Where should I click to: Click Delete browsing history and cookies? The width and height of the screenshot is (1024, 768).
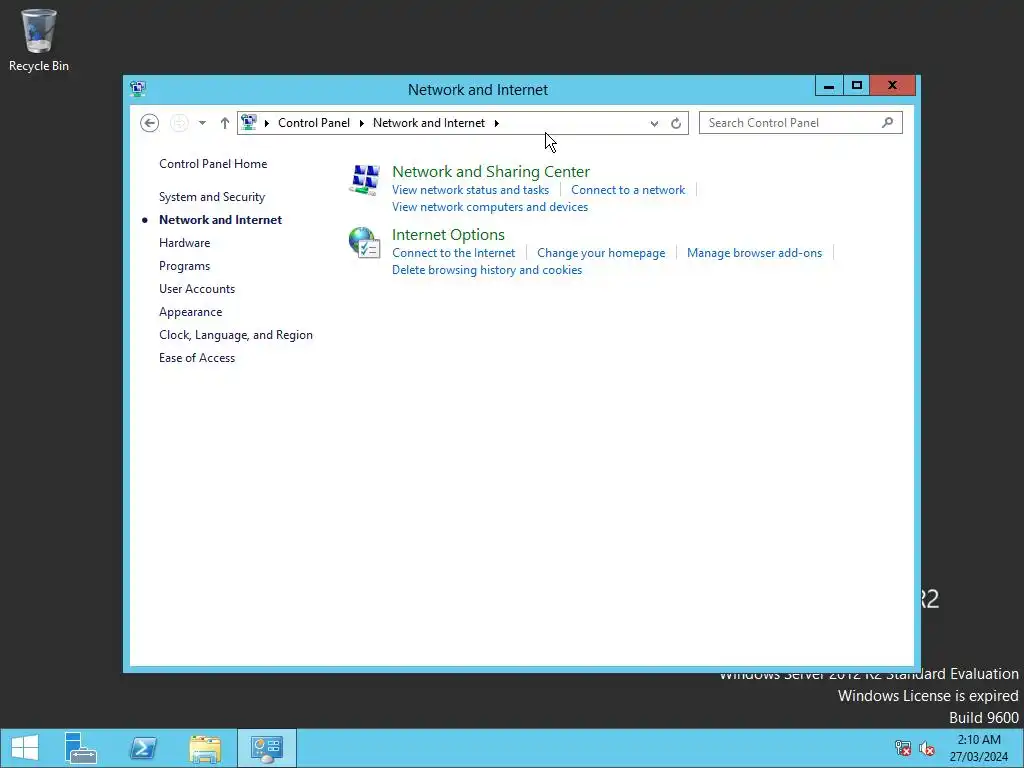click(x=487, y=270)
